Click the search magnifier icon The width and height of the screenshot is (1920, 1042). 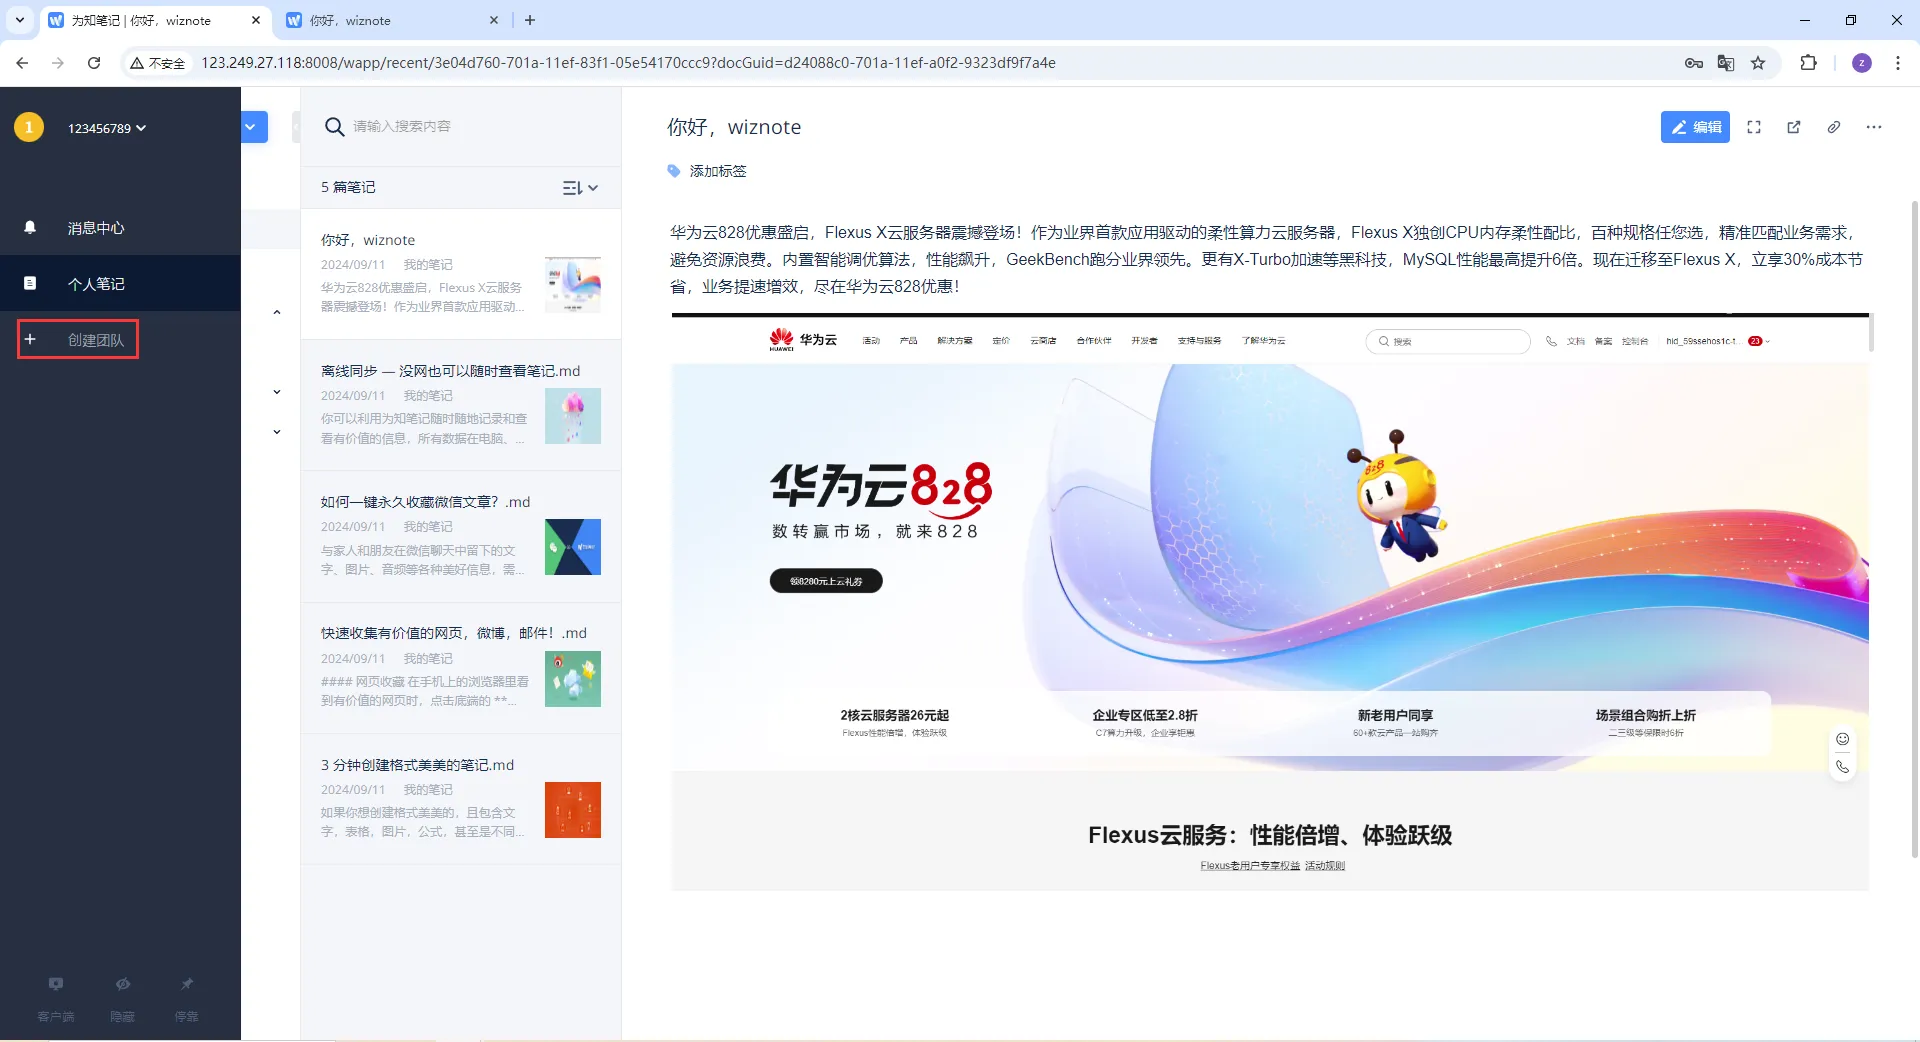335,127
